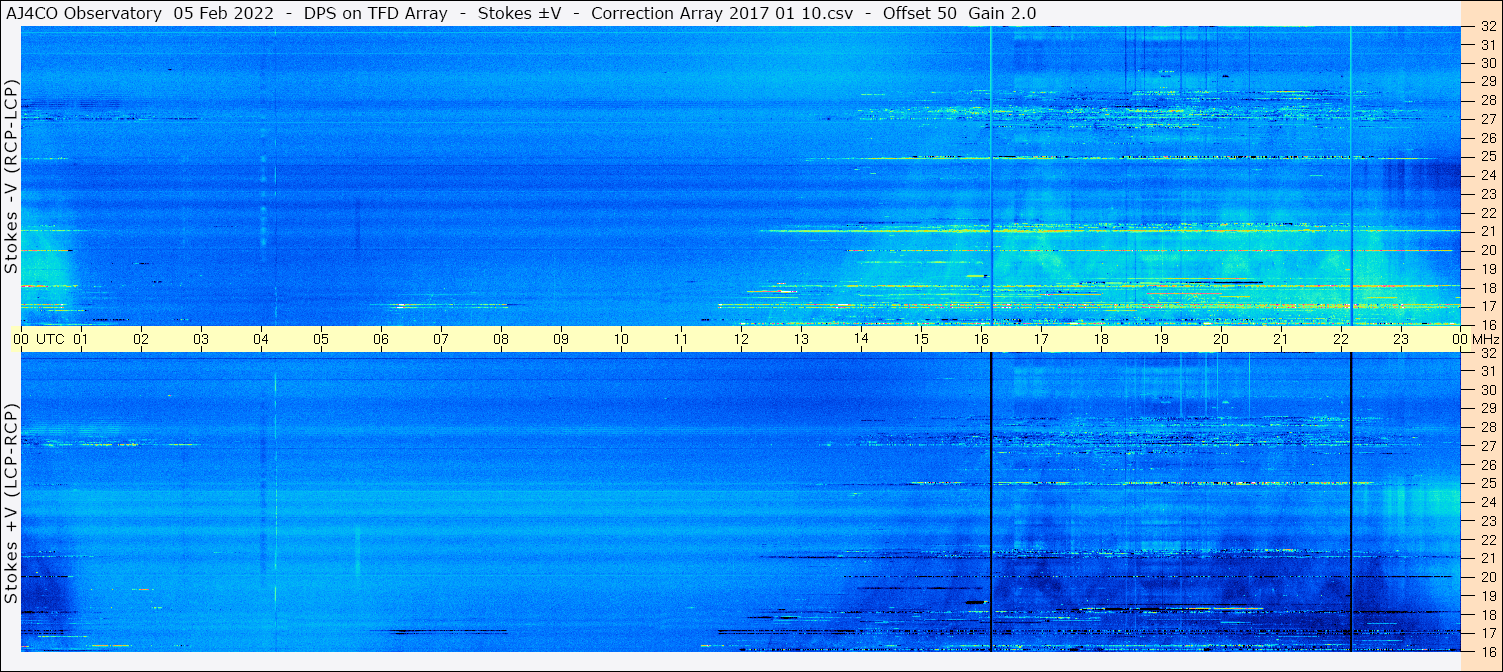The height and width of the screenshot is (672, 1503).
Task: Click the 09 hour tick
Action: [561, 339]
